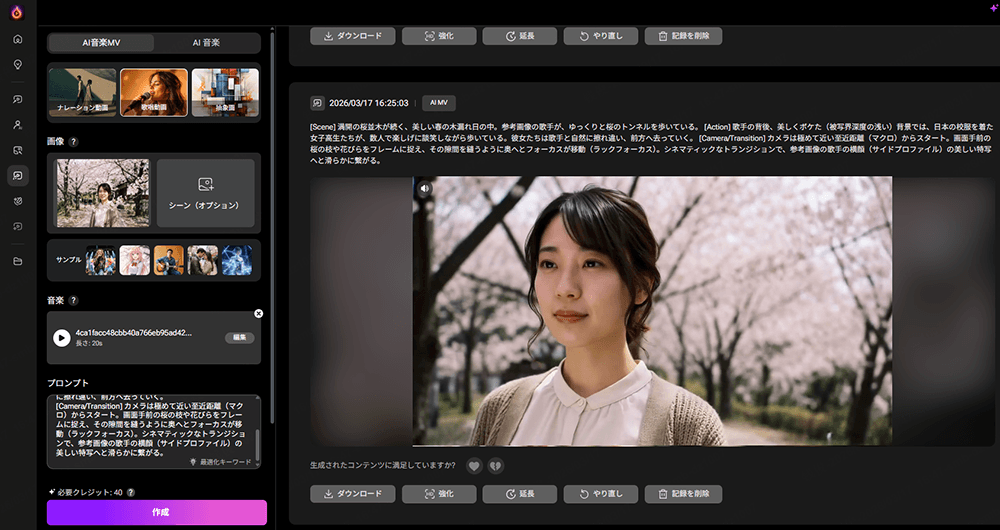This screenshot has width=1000, height=530.
Task: Click the folder icon in left sidebar
Action: 17,262
